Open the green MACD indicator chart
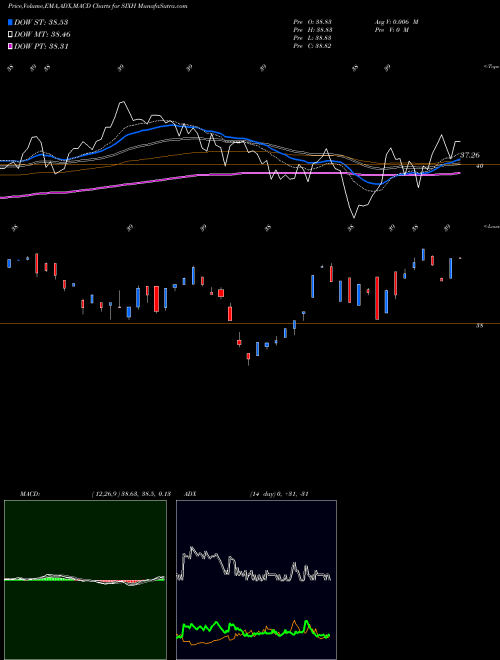 tap(85, 580)
